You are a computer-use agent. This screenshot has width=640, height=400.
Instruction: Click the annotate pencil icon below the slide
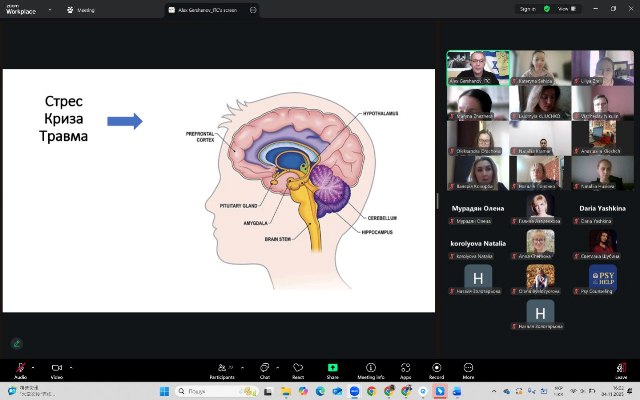(x=16, y=343)
